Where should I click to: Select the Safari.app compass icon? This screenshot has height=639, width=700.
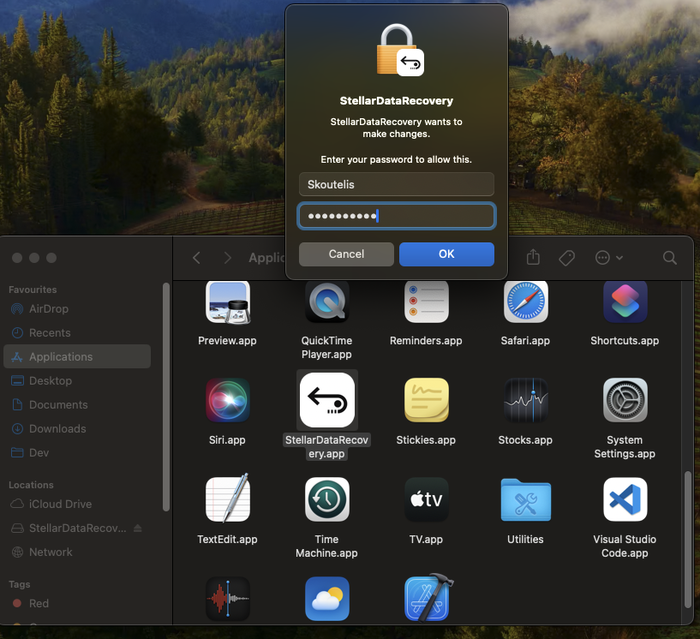click(x=525, y=302)
